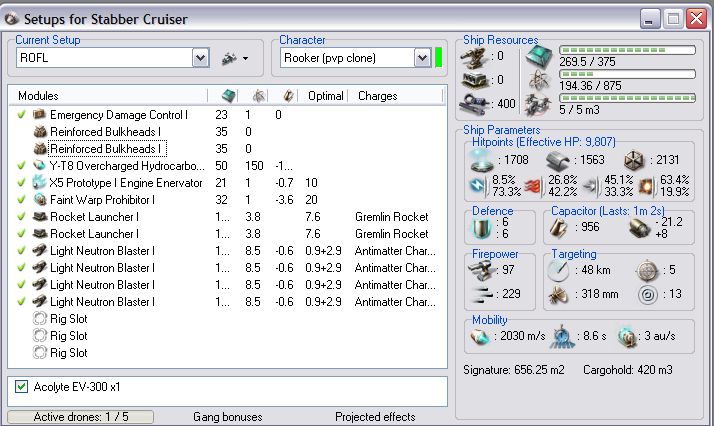Click the ship setup tools icon
Image resolution: width=714 pixels, height=426 pixels.
228,58
